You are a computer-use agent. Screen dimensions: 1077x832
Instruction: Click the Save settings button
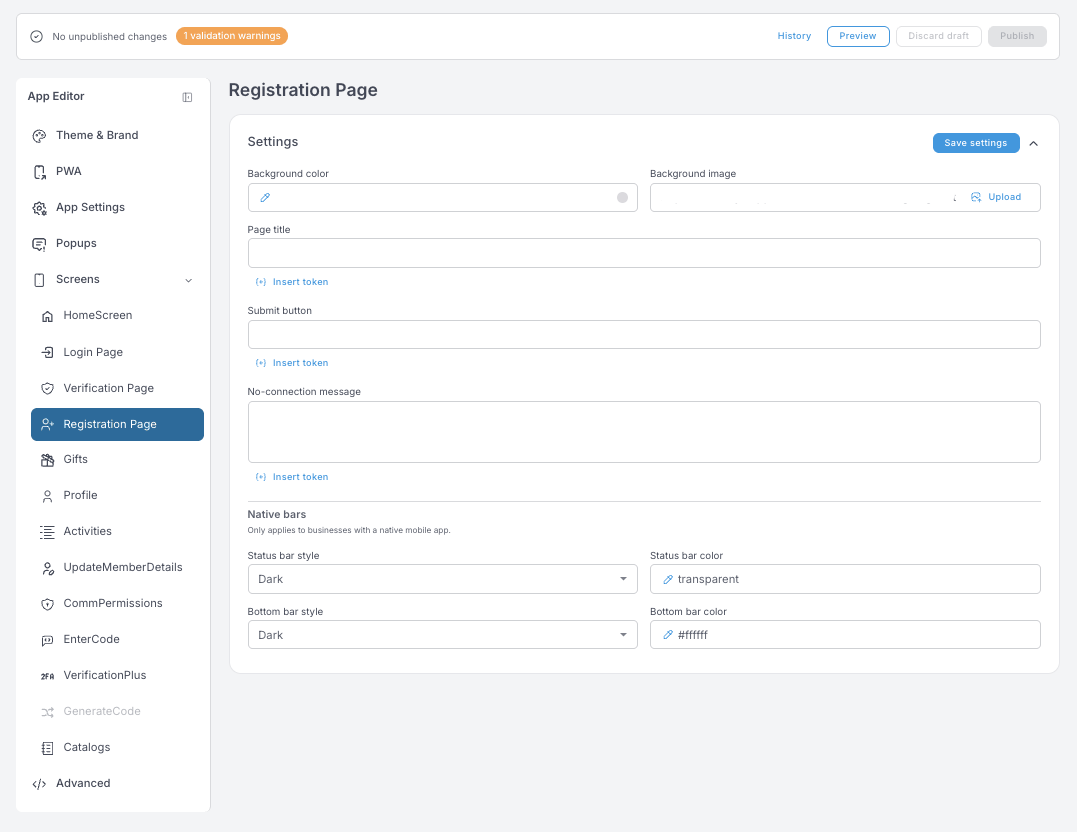click(975, 143)
